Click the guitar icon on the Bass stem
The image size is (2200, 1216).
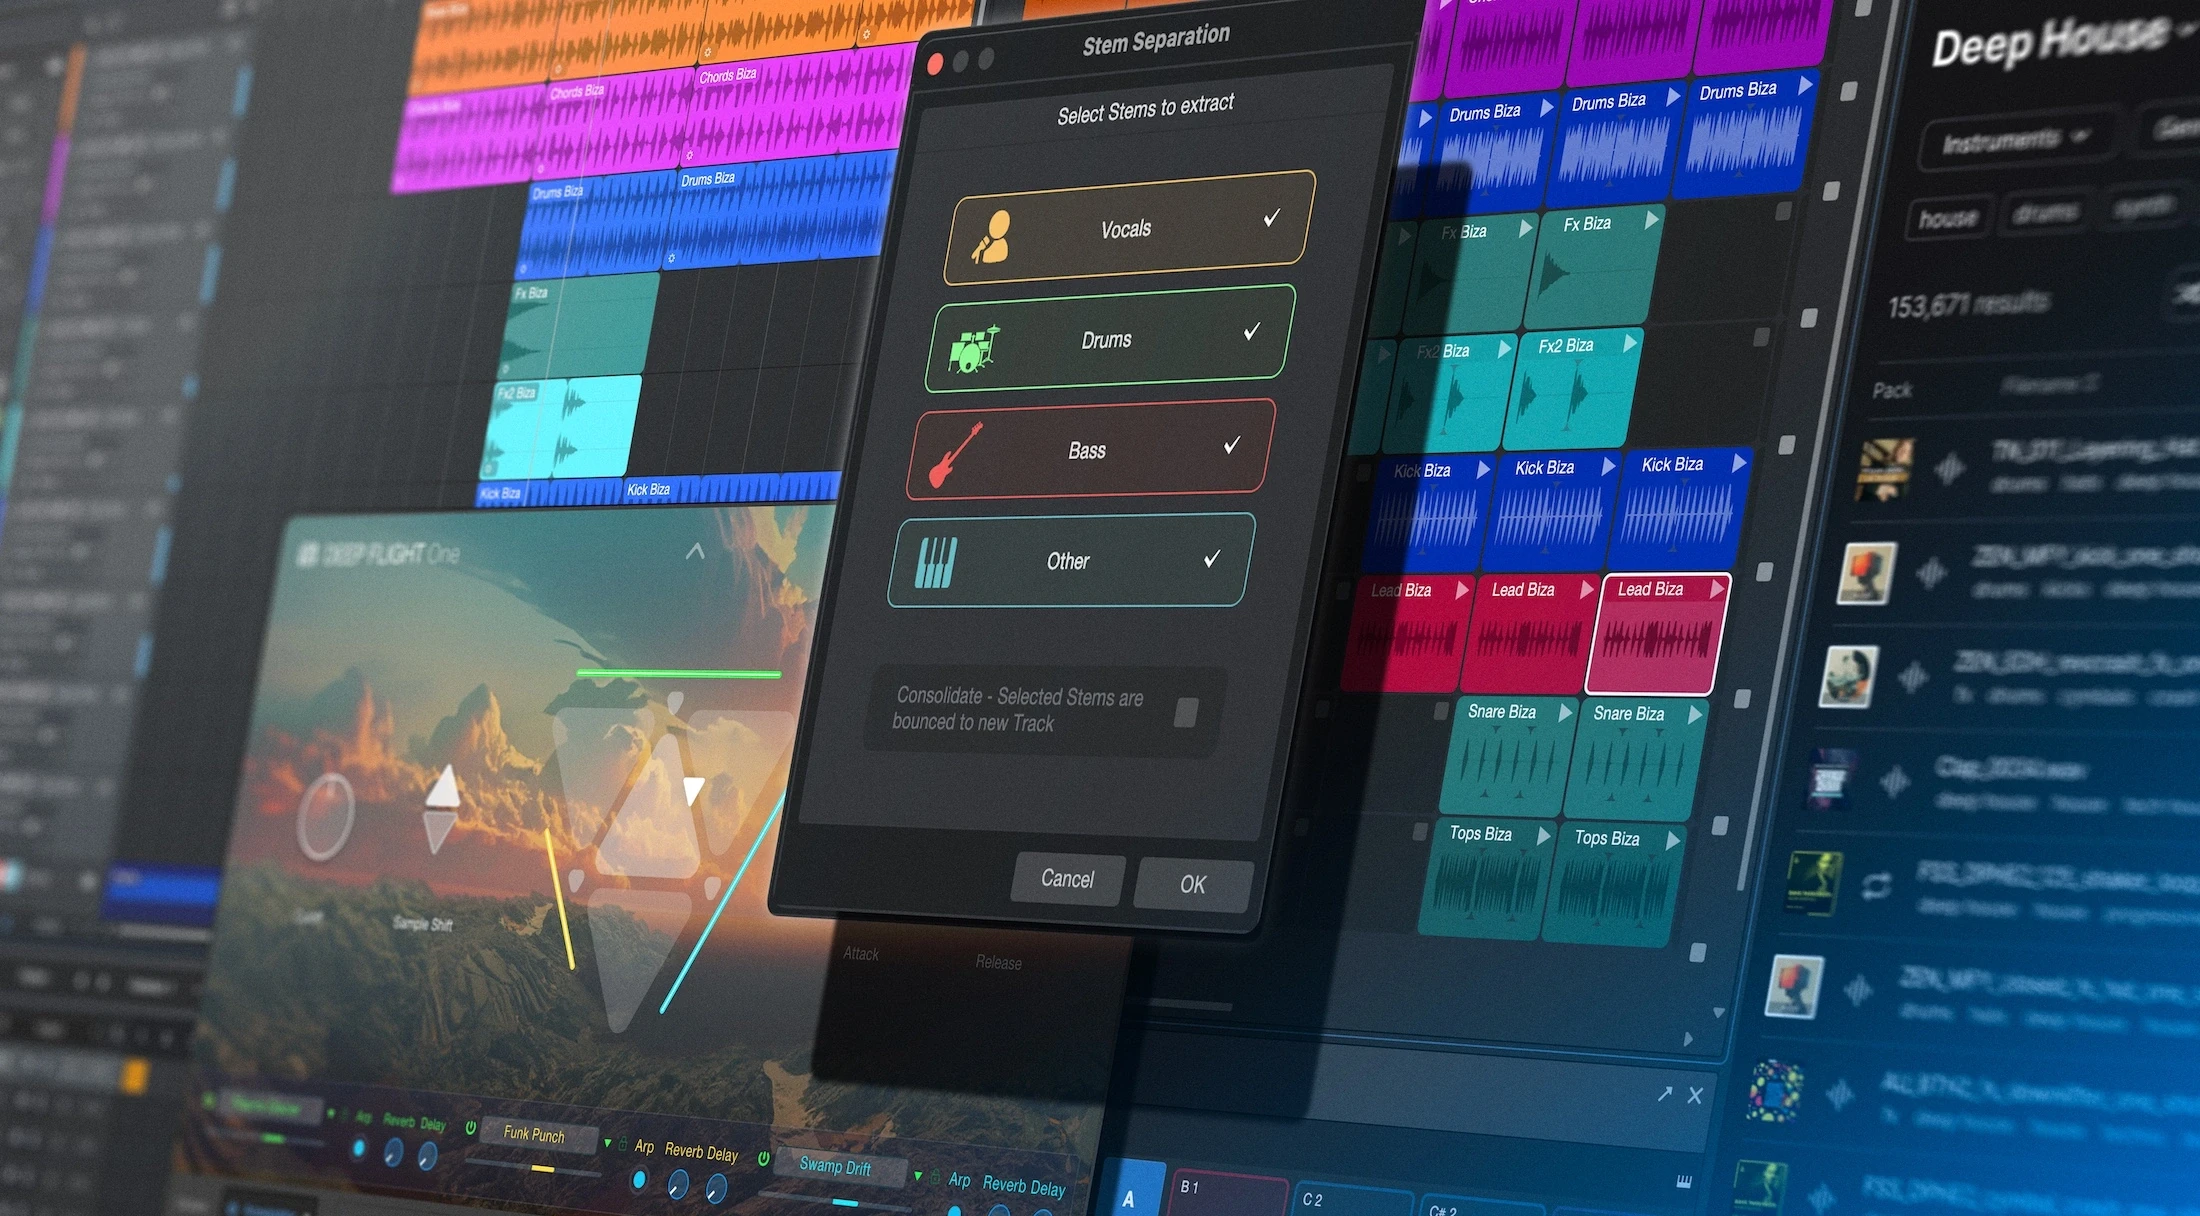(x=955, y=456)
